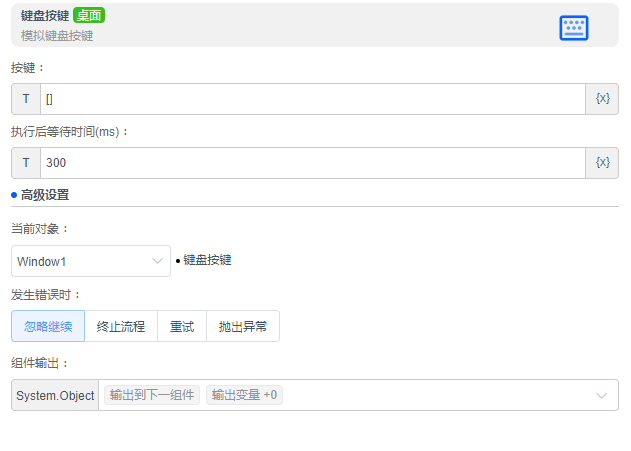Click the 输出到下一组件 tag
The width and height of the screenshot is (631, 451).
pyautogui.click(x=152, y=395)
